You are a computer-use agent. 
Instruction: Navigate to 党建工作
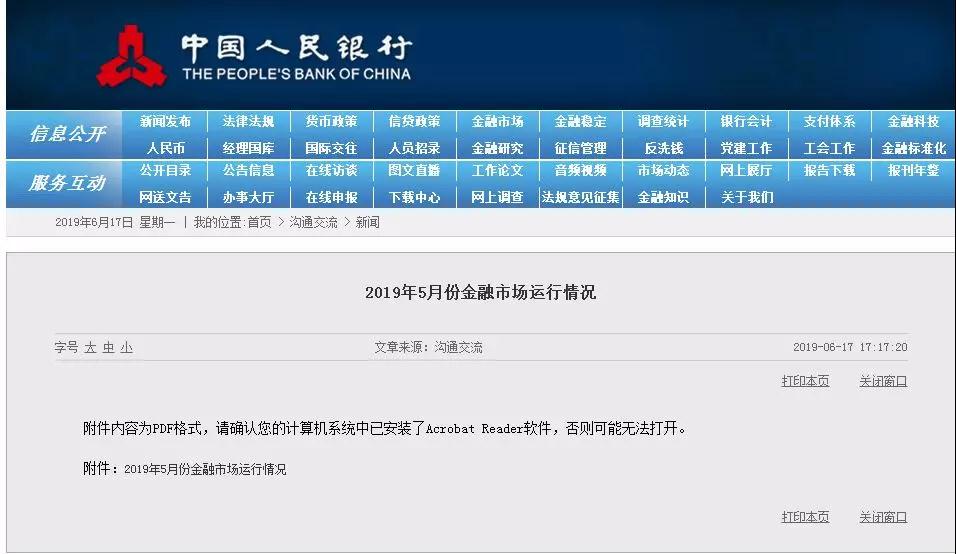click(x=746, y=148)
